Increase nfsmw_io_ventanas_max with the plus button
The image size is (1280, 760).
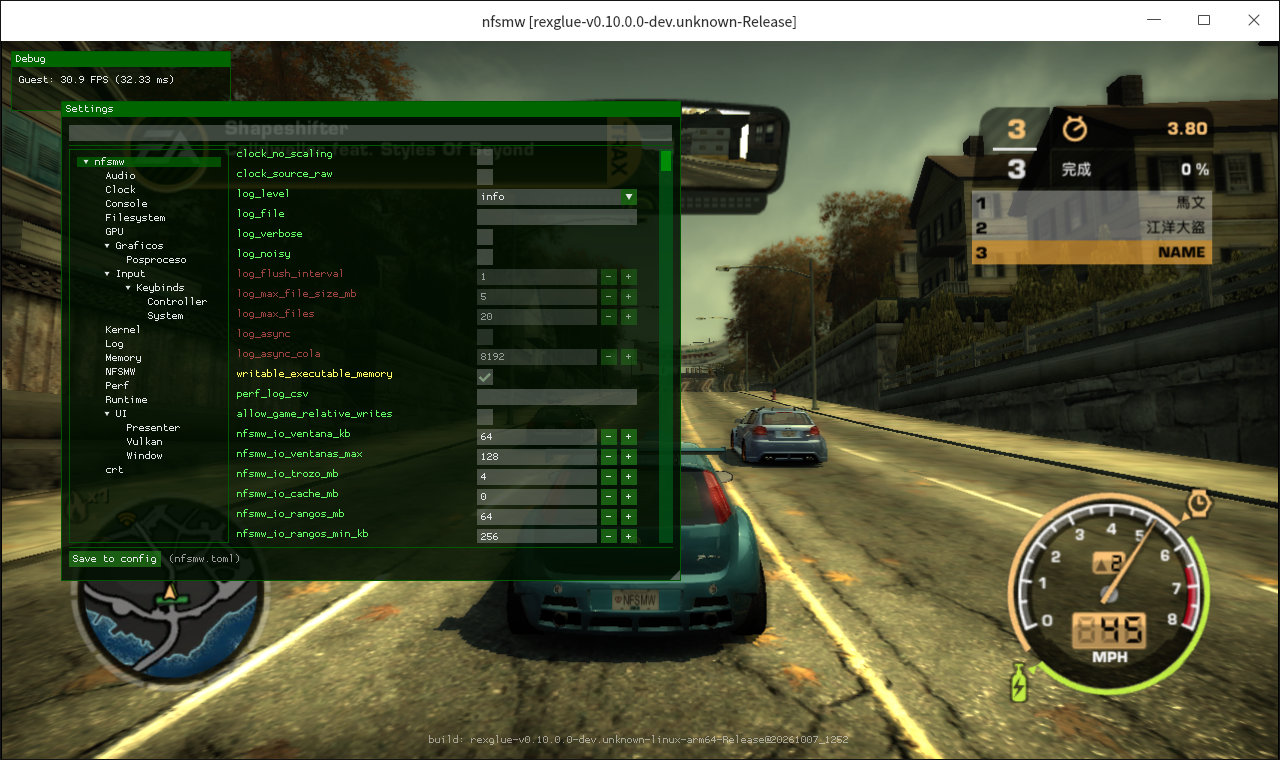point(629,457)
